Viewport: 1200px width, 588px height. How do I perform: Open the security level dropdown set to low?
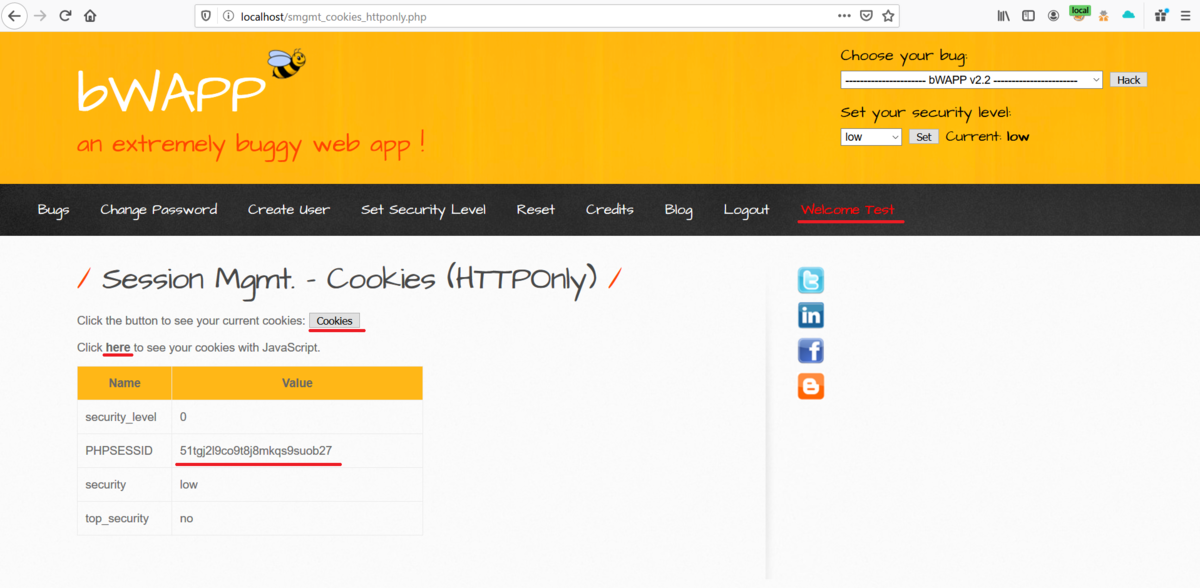[871, 137]
